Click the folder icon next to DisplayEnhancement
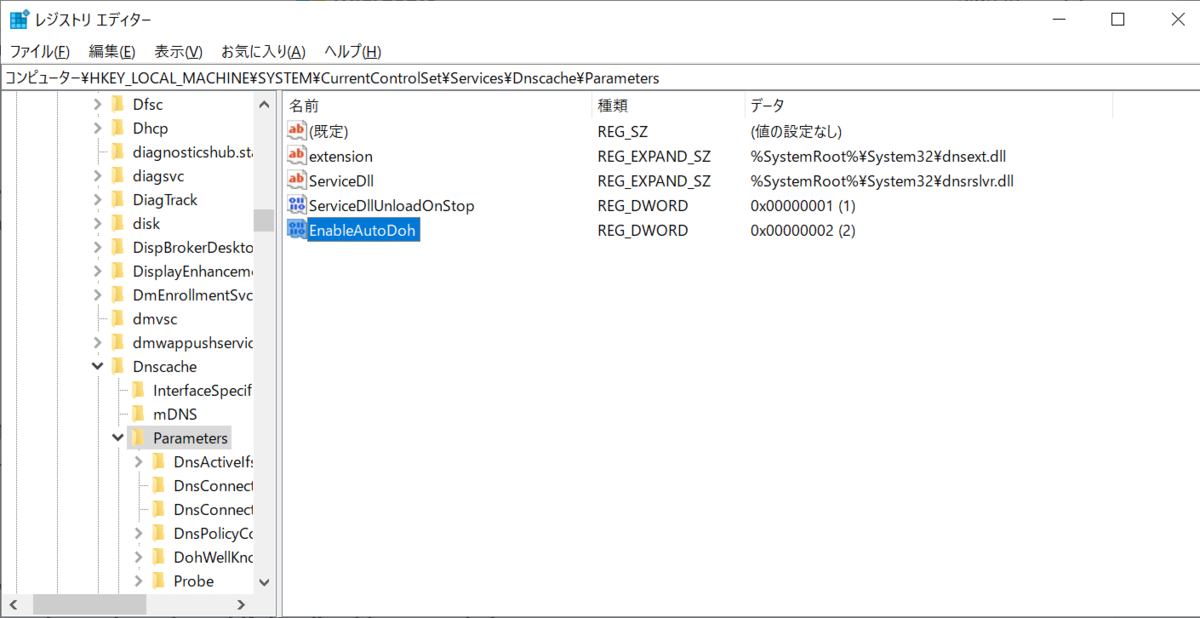Image resolution: width=1200 pixels, height=618 pixels. (x=117, y=271)
